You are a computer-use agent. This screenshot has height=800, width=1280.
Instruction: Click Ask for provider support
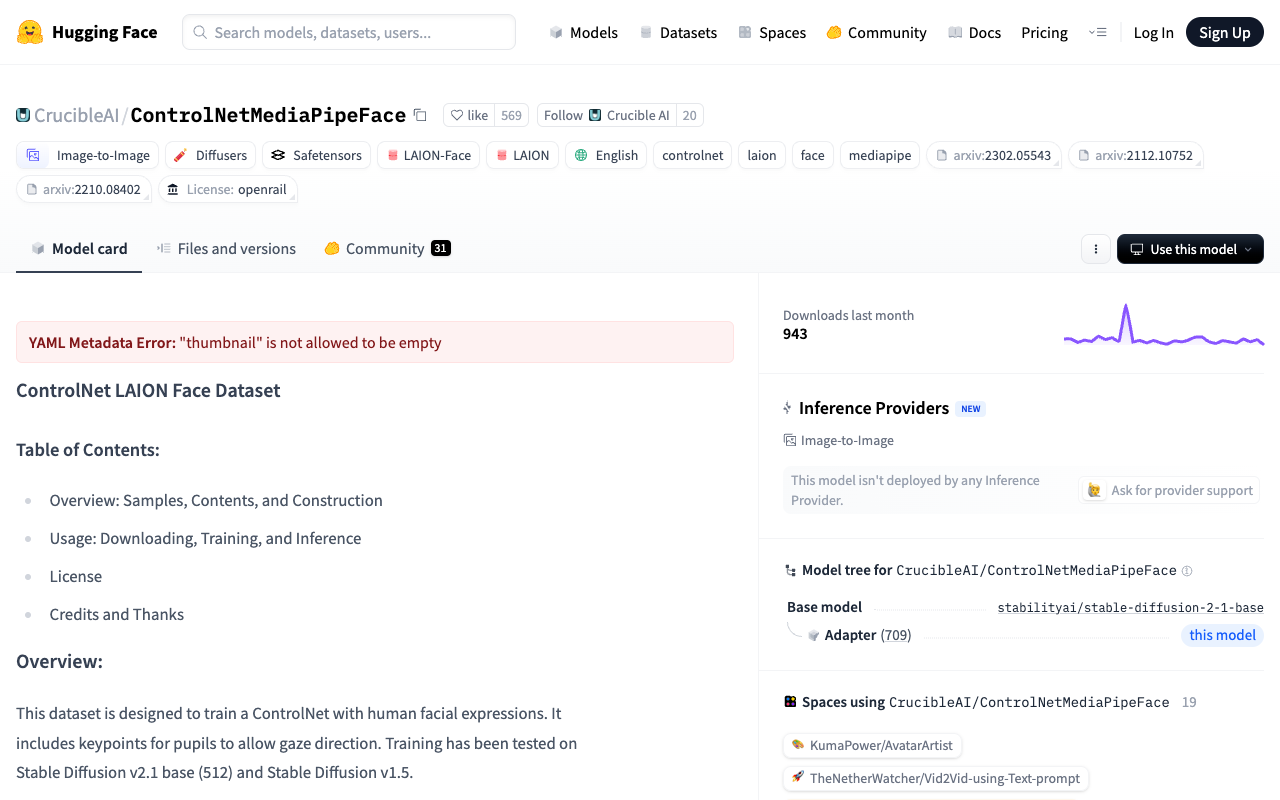[x=1170, y=490]
